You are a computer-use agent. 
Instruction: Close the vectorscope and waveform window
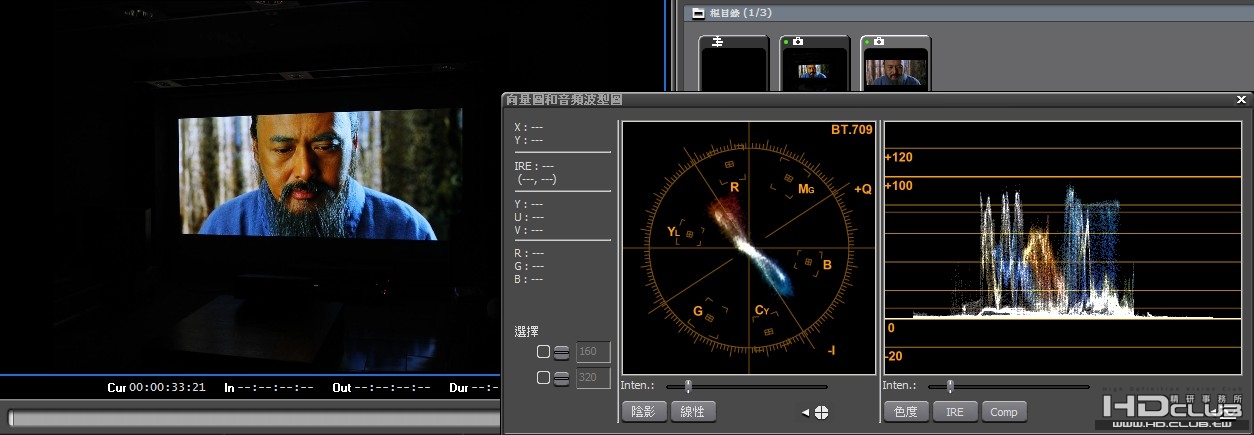[x=1241, y=100]
